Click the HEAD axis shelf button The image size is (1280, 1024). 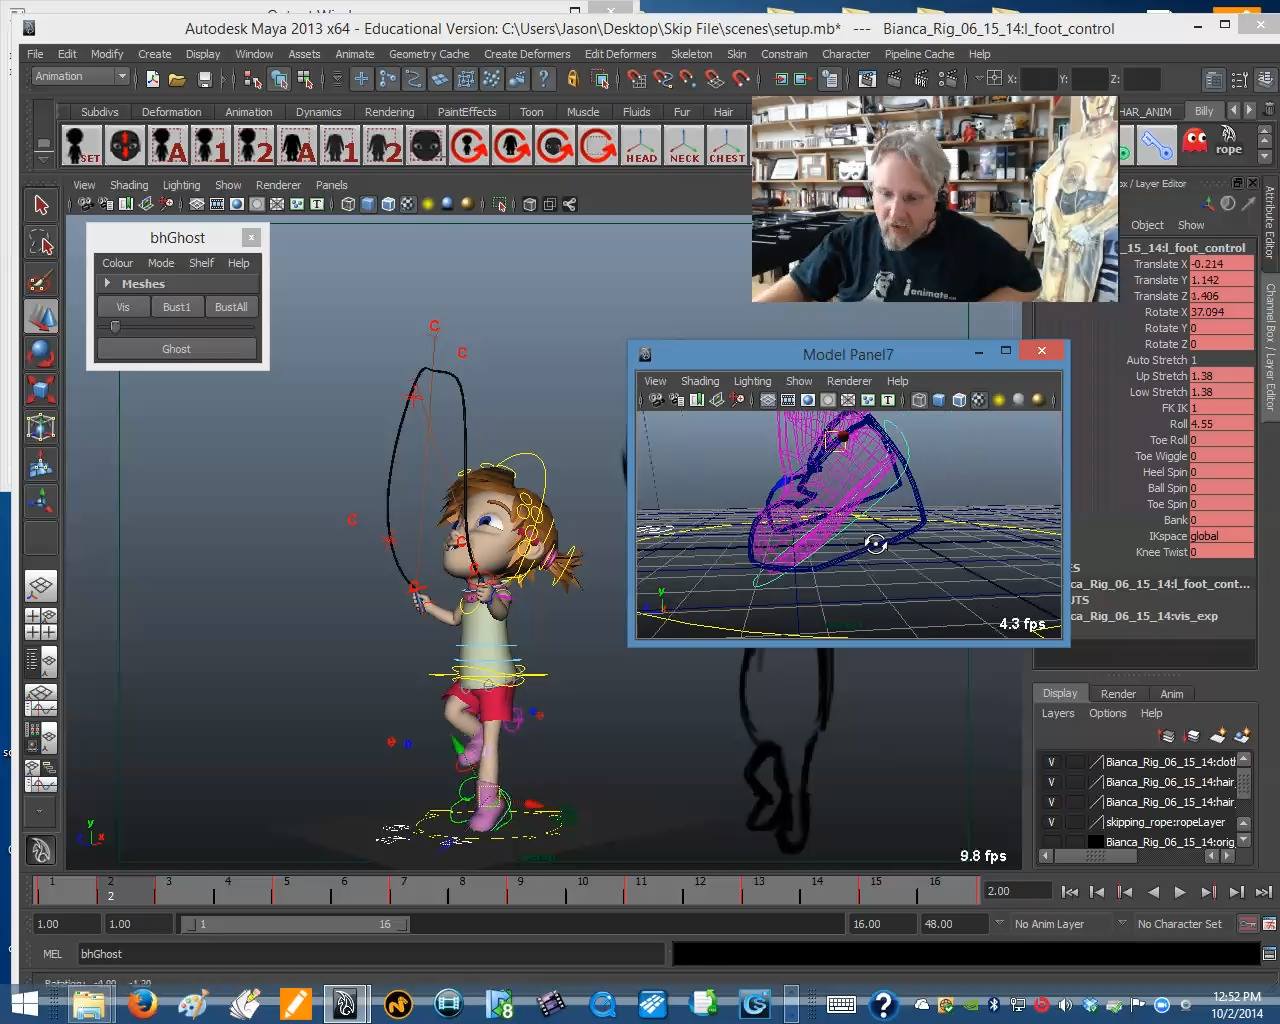pyautogui.click(x=641, y=145)
